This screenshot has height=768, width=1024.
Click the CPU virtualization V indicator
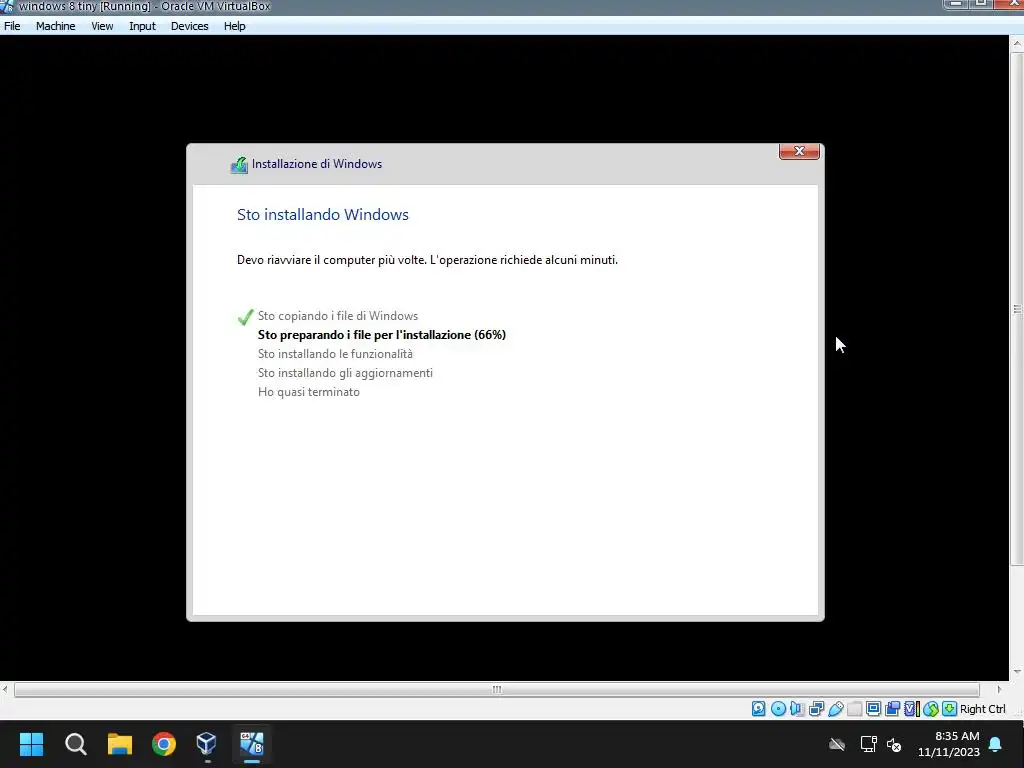tap(912, 709)
